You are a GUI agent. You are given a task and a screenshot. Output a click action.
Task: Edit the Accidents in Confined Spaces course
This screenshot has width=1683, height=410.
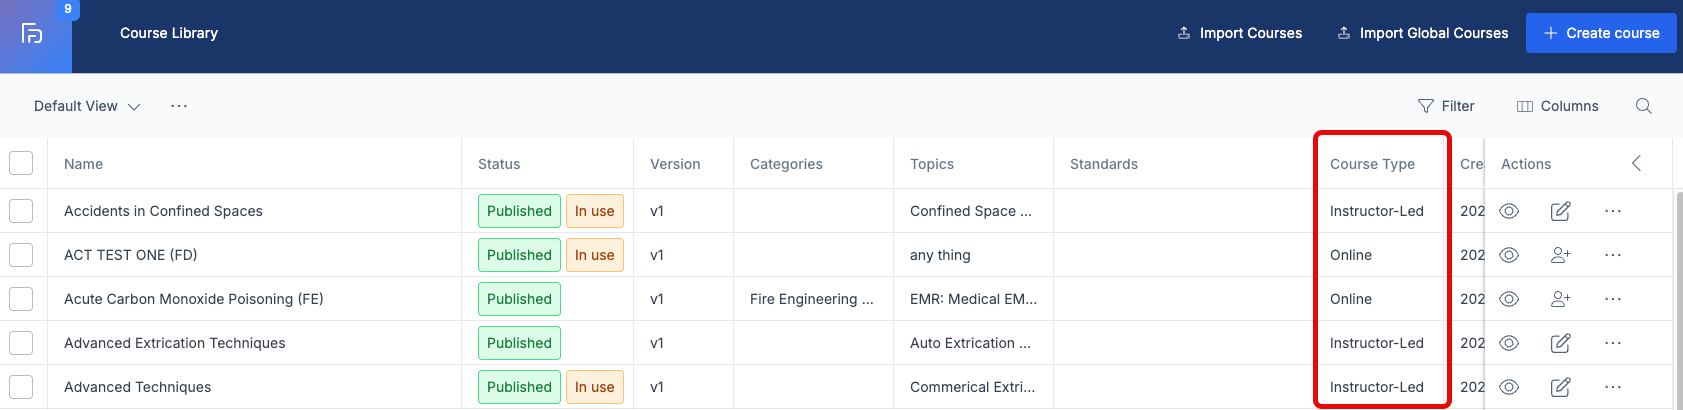pyautogui.click(x=1560, y=211)
